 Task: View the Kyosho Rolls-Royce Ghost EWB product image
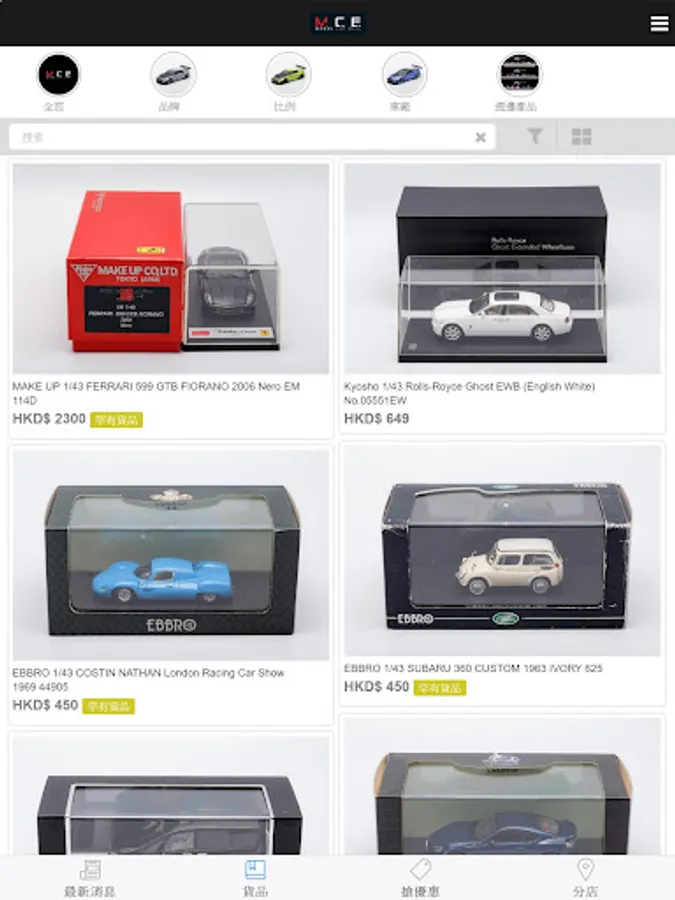(x=502, y=269)
